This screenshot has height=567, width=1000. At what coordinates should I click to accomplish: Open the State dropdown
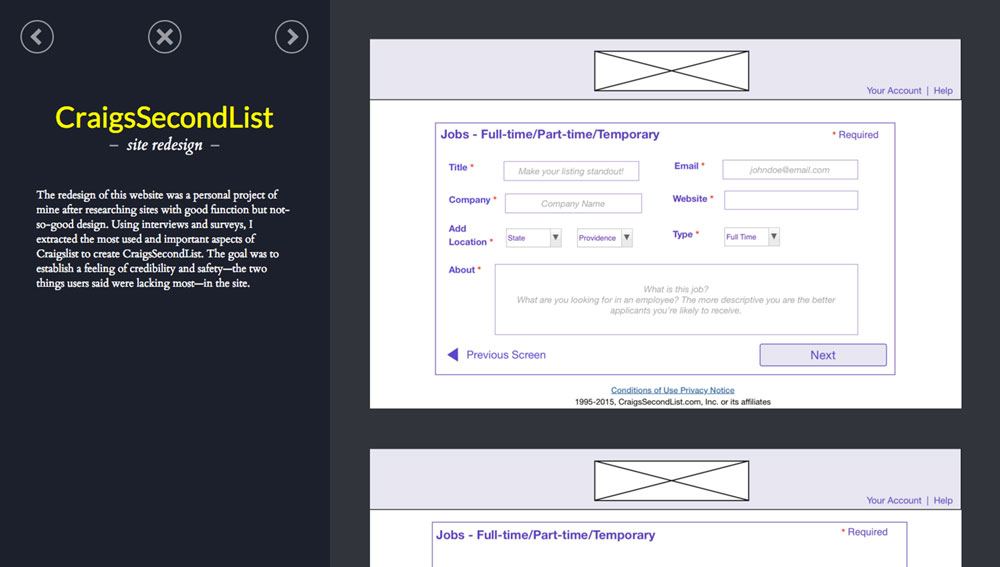click(x=533, y=238)
